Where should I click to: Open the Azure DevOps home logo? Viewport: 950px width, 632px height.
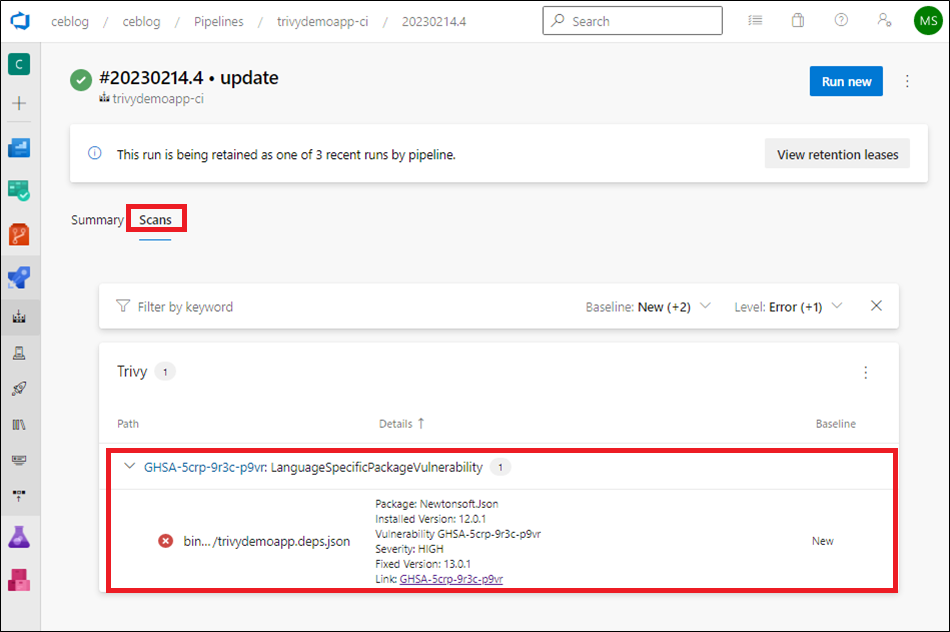click(20, 21)
